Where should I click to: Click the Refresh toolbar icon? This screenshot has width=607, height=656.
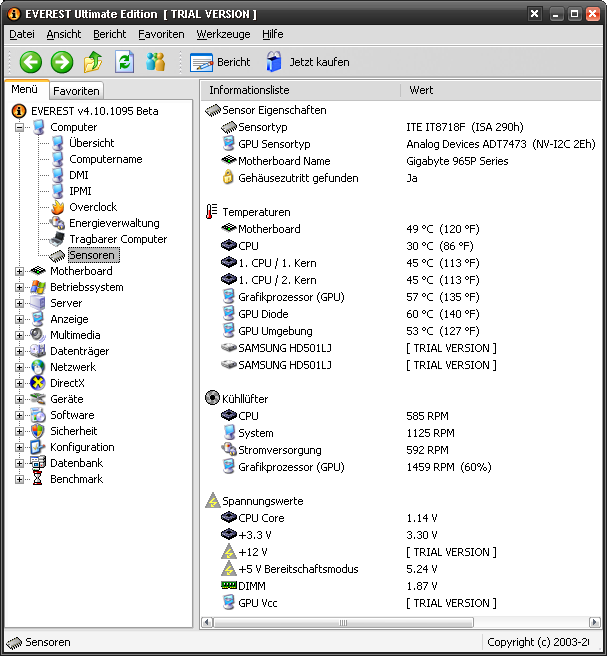point(124,62)
